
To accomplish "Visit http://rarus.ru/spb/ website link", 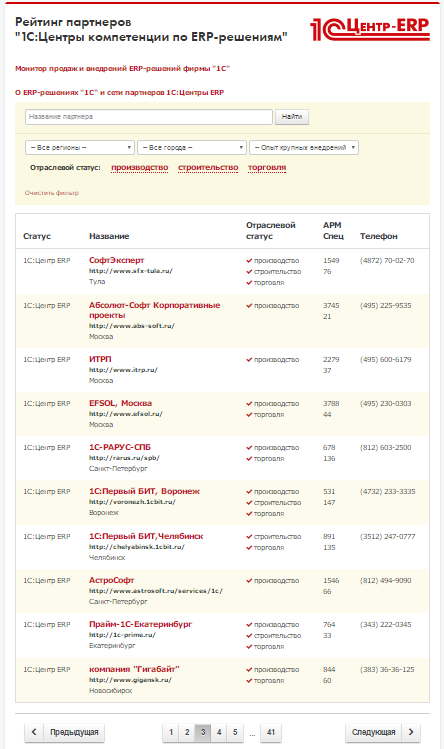I will coord(124,458).
